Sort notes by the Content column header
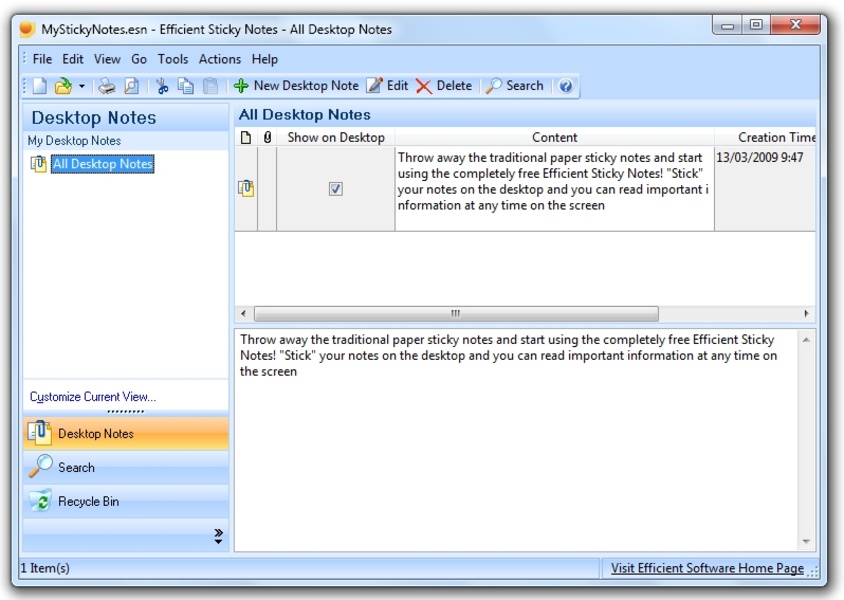The height and width of the screenshot is (600, 844). click(x=554, y=137)
